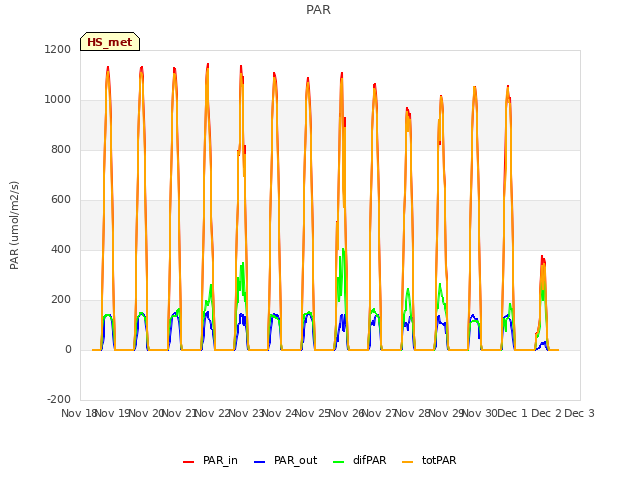Screen dimensions: 640x480
Task: Click the green difPAR legend swatch
Action: [339, 462]
